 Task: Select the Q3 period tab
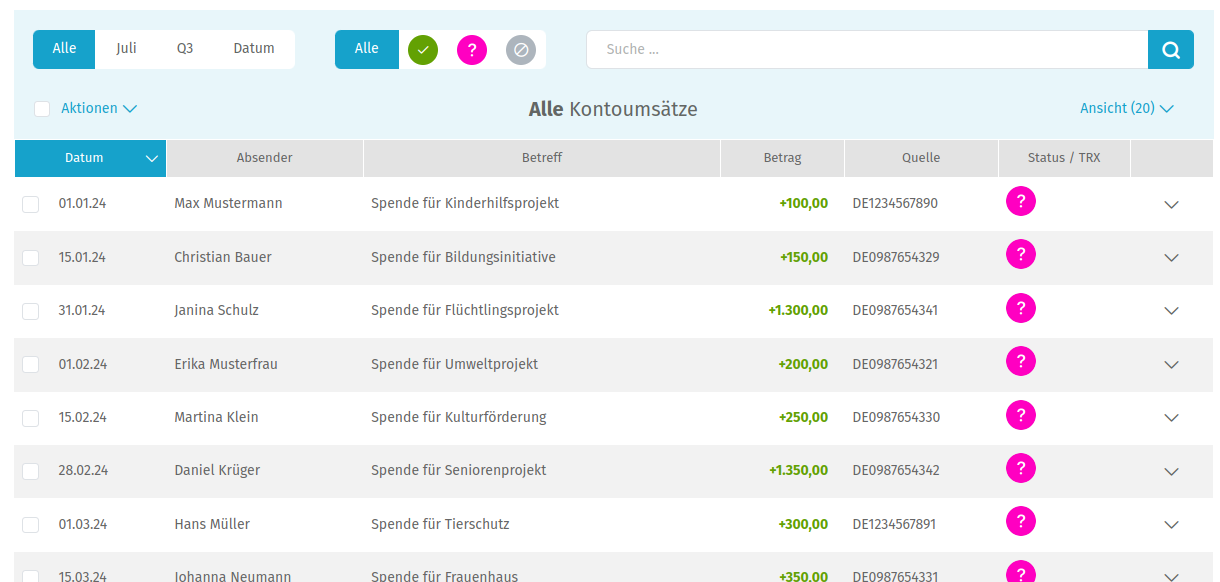[x=185, y=49]
